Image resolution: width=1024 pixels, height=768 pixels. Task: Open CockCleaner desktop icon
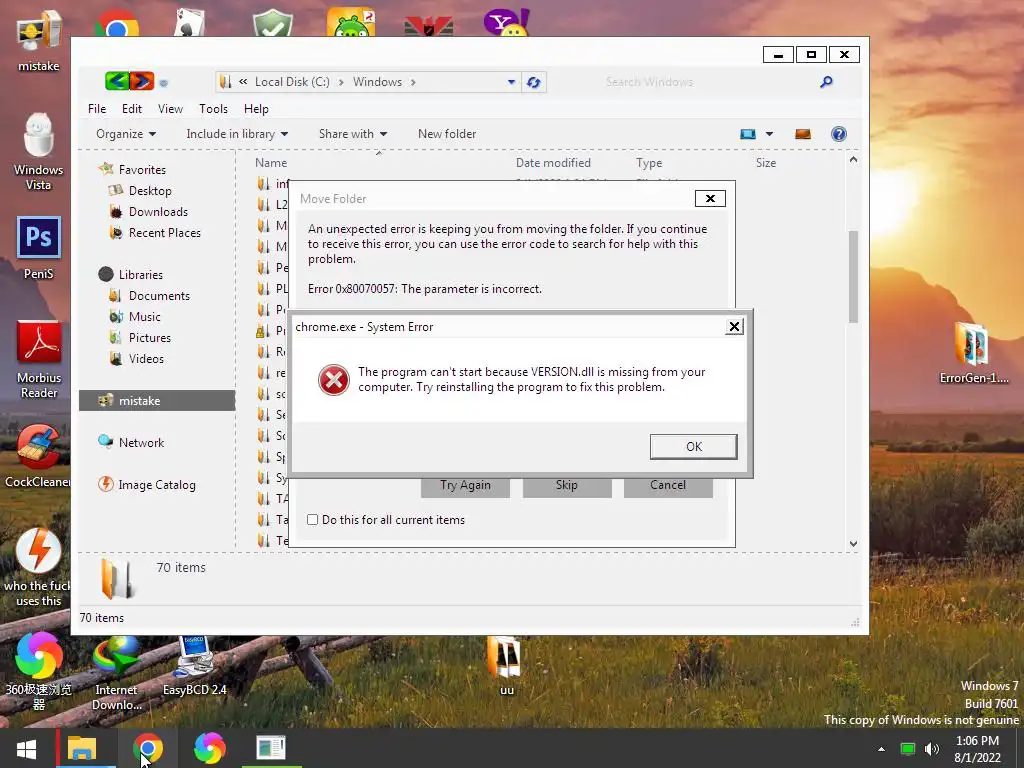tap(37, 456)
